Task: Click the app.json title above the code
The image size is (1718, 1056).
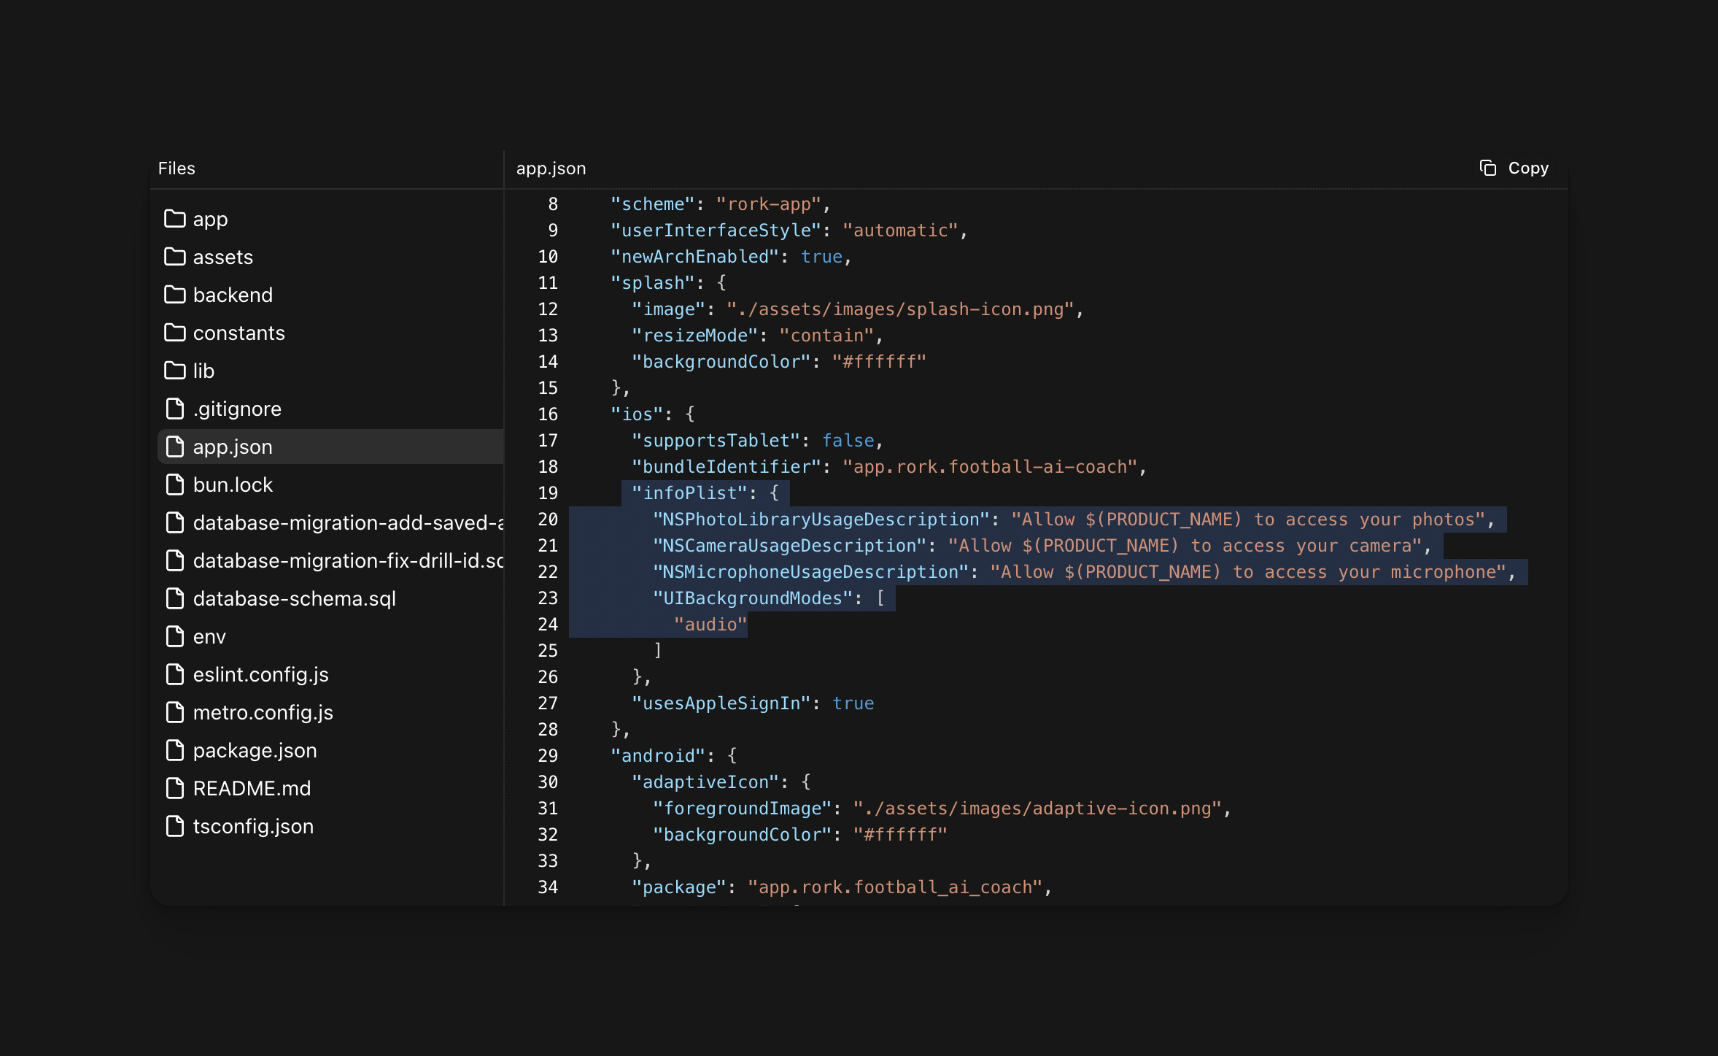Action: point(551,168)
